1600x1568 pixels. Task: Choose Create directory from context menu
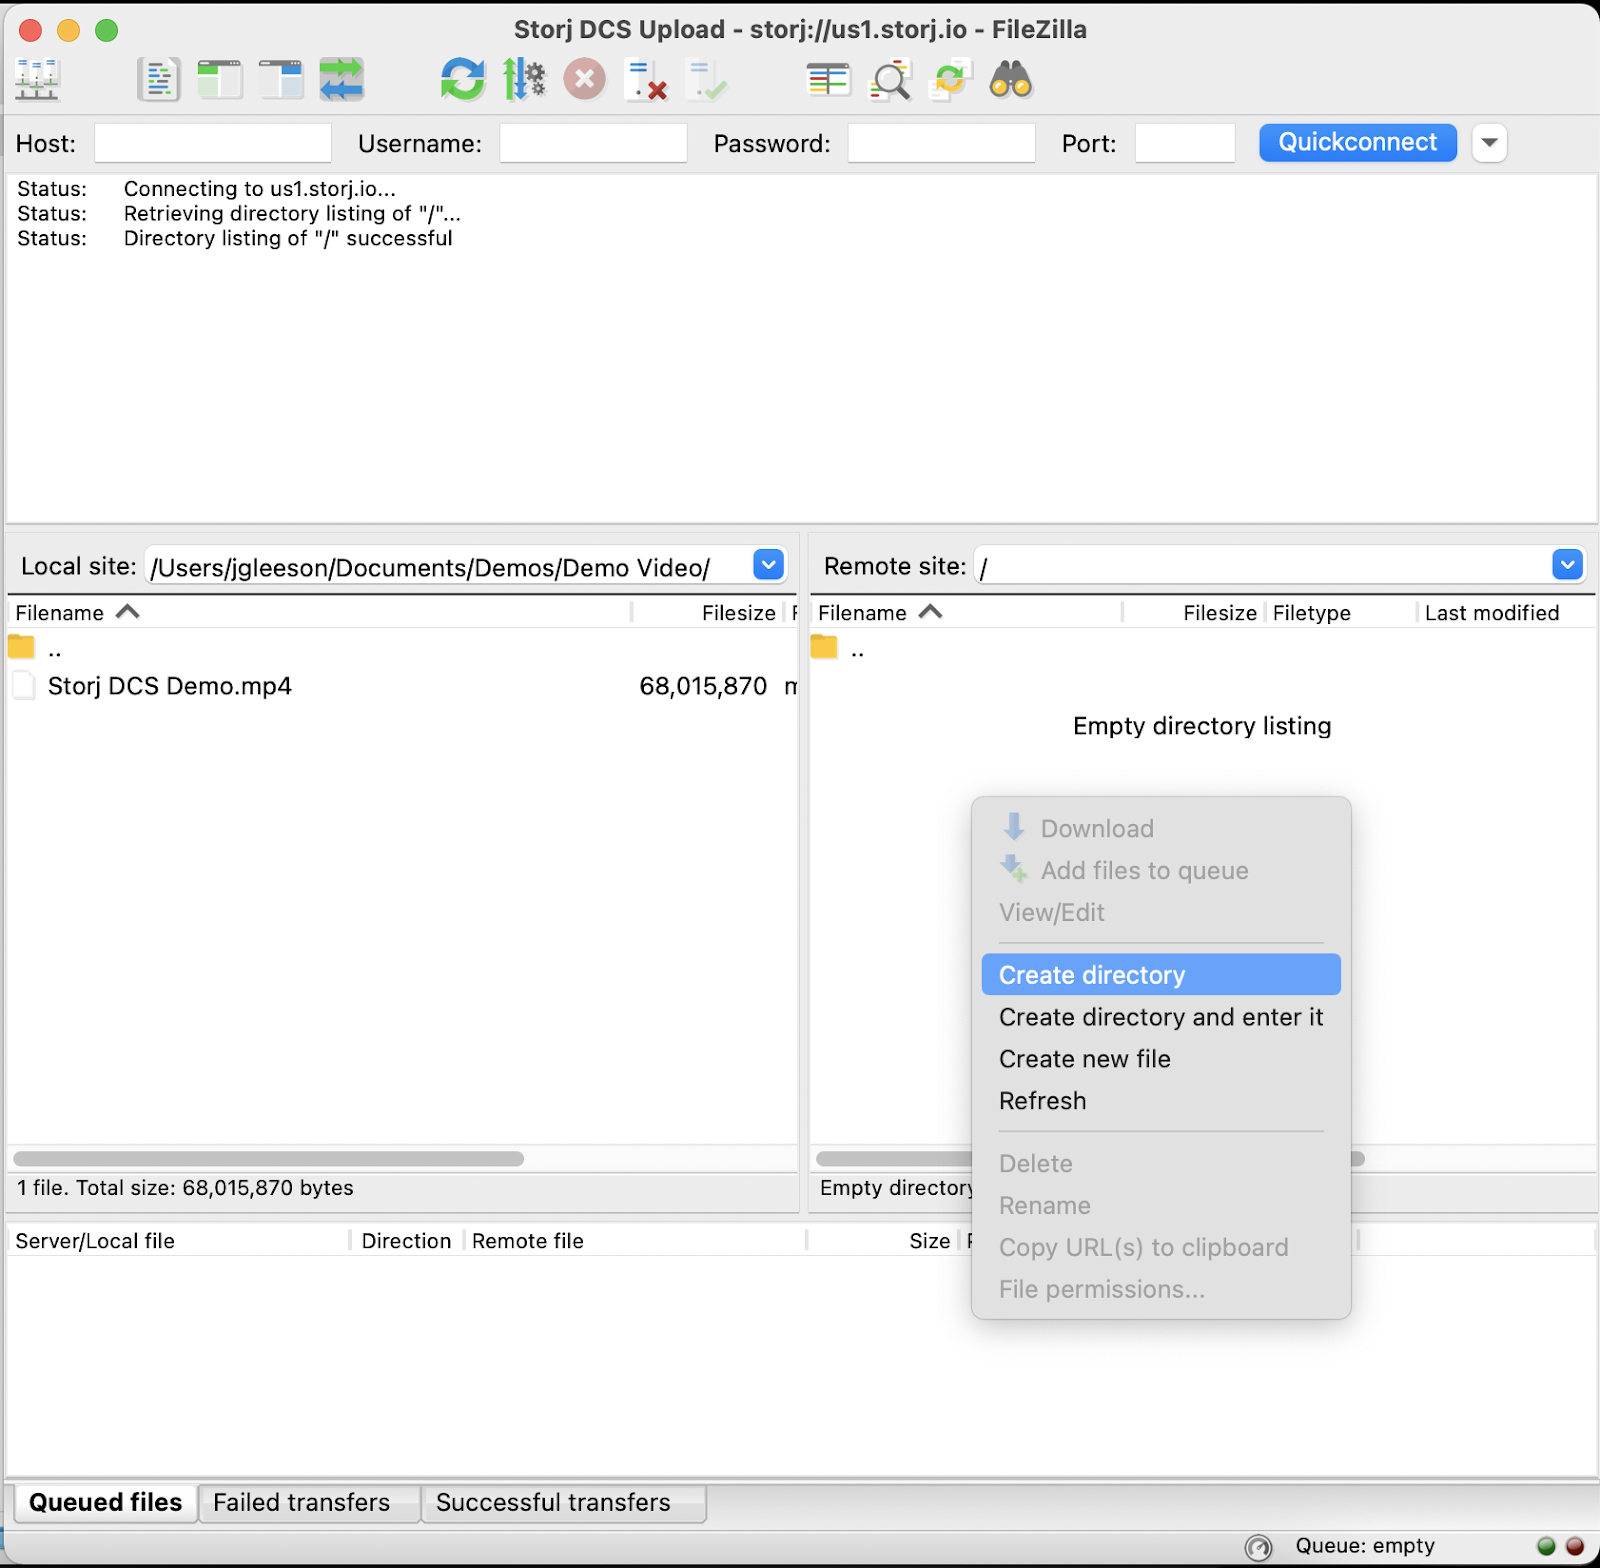click(1161, 975)
